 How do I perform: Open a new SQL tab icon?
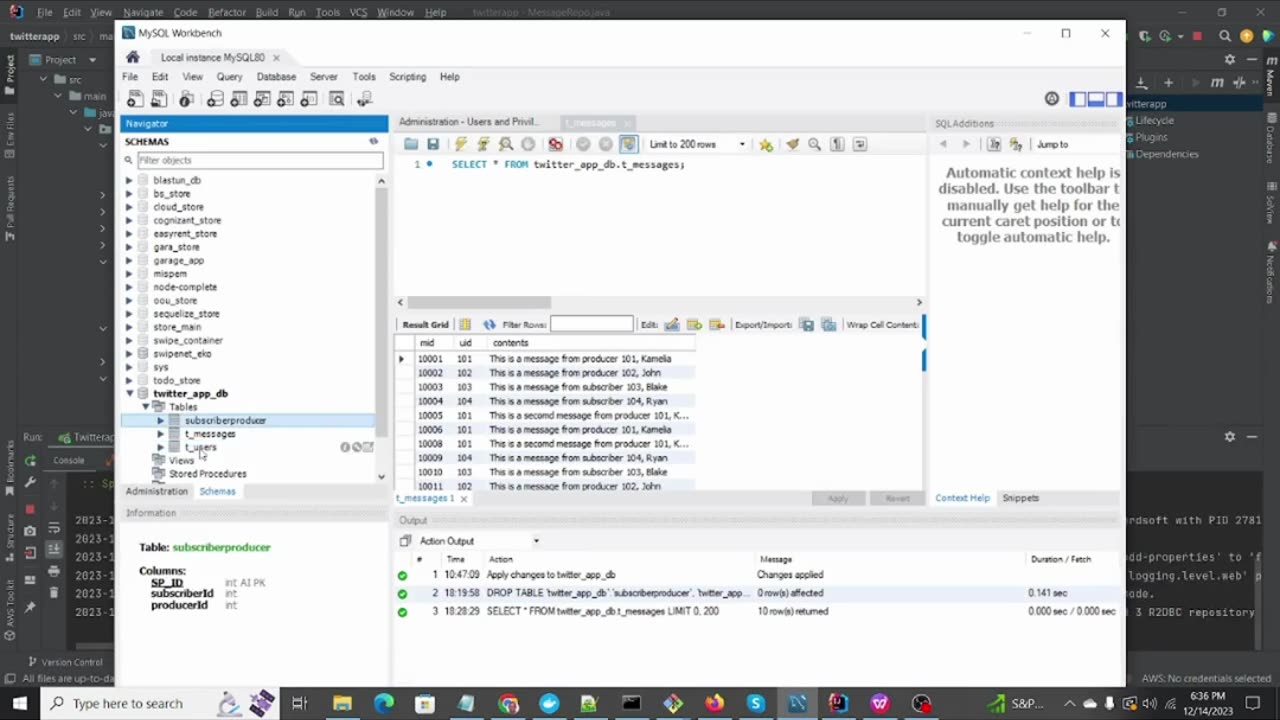click(x=135, y=99)
